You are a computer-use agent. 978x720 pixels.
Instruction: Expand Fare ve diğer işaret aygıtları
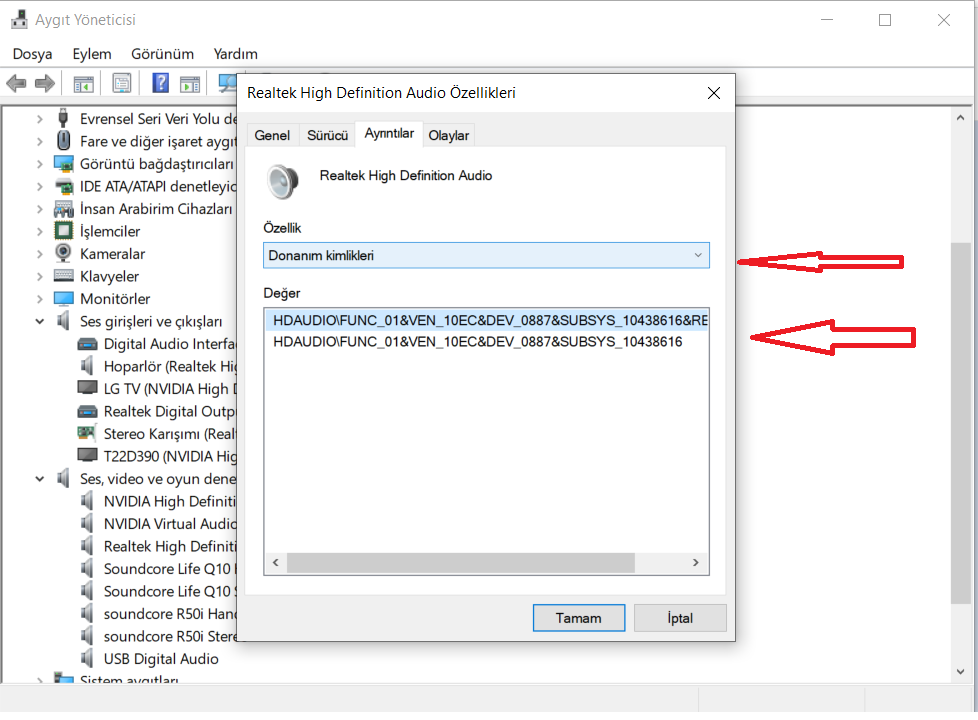(39, 141)
